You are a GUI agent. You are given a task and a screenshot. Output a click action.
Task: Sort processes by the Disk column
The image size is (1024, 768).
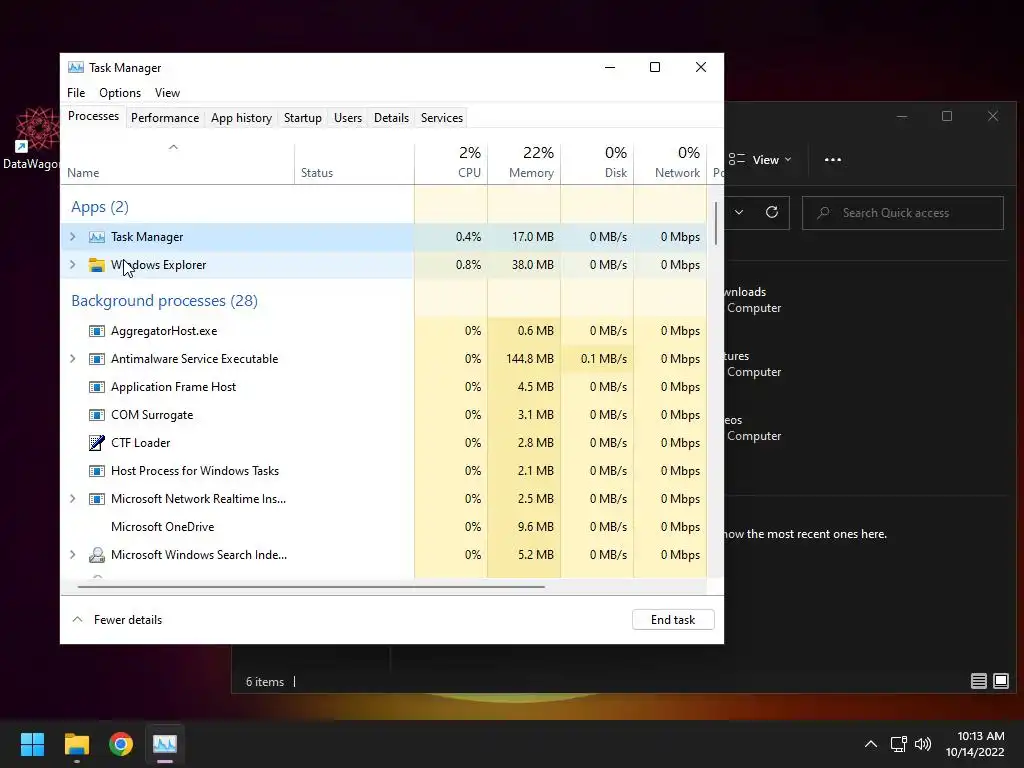pos(598,163)
